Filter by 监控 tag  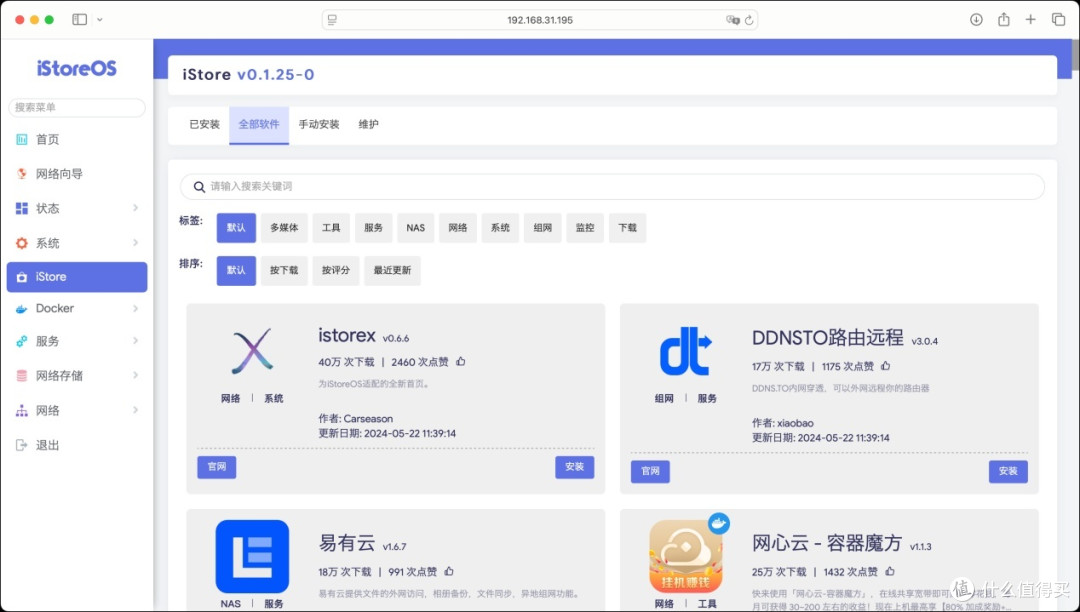pyautogui.click(x=585, y=228)
